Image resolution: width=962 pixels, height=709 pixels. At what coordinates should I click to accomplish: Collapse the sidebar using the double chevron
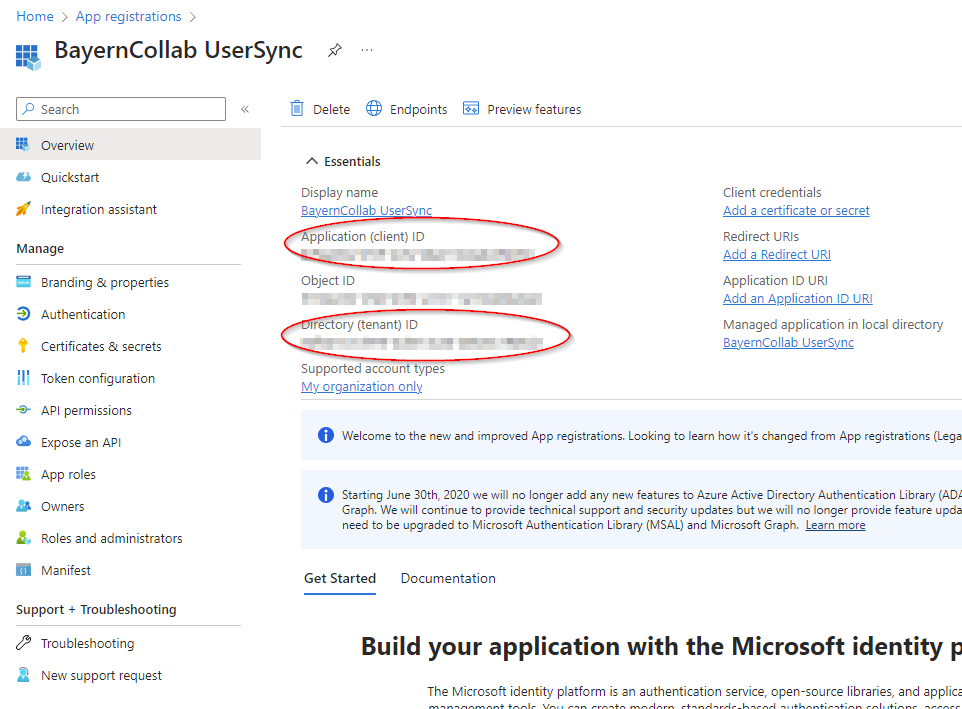click(x=245, y=109)
